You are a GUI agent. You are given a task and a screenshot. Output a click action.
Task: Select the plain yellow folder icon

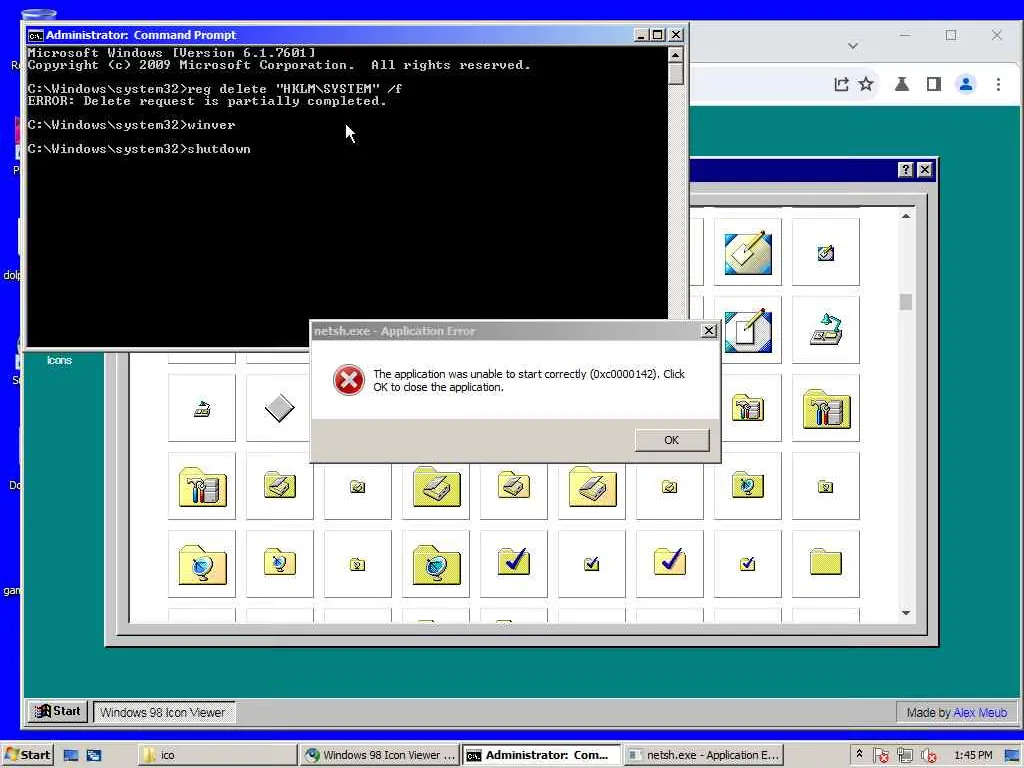pyautogui.click(x=825, y=564)
